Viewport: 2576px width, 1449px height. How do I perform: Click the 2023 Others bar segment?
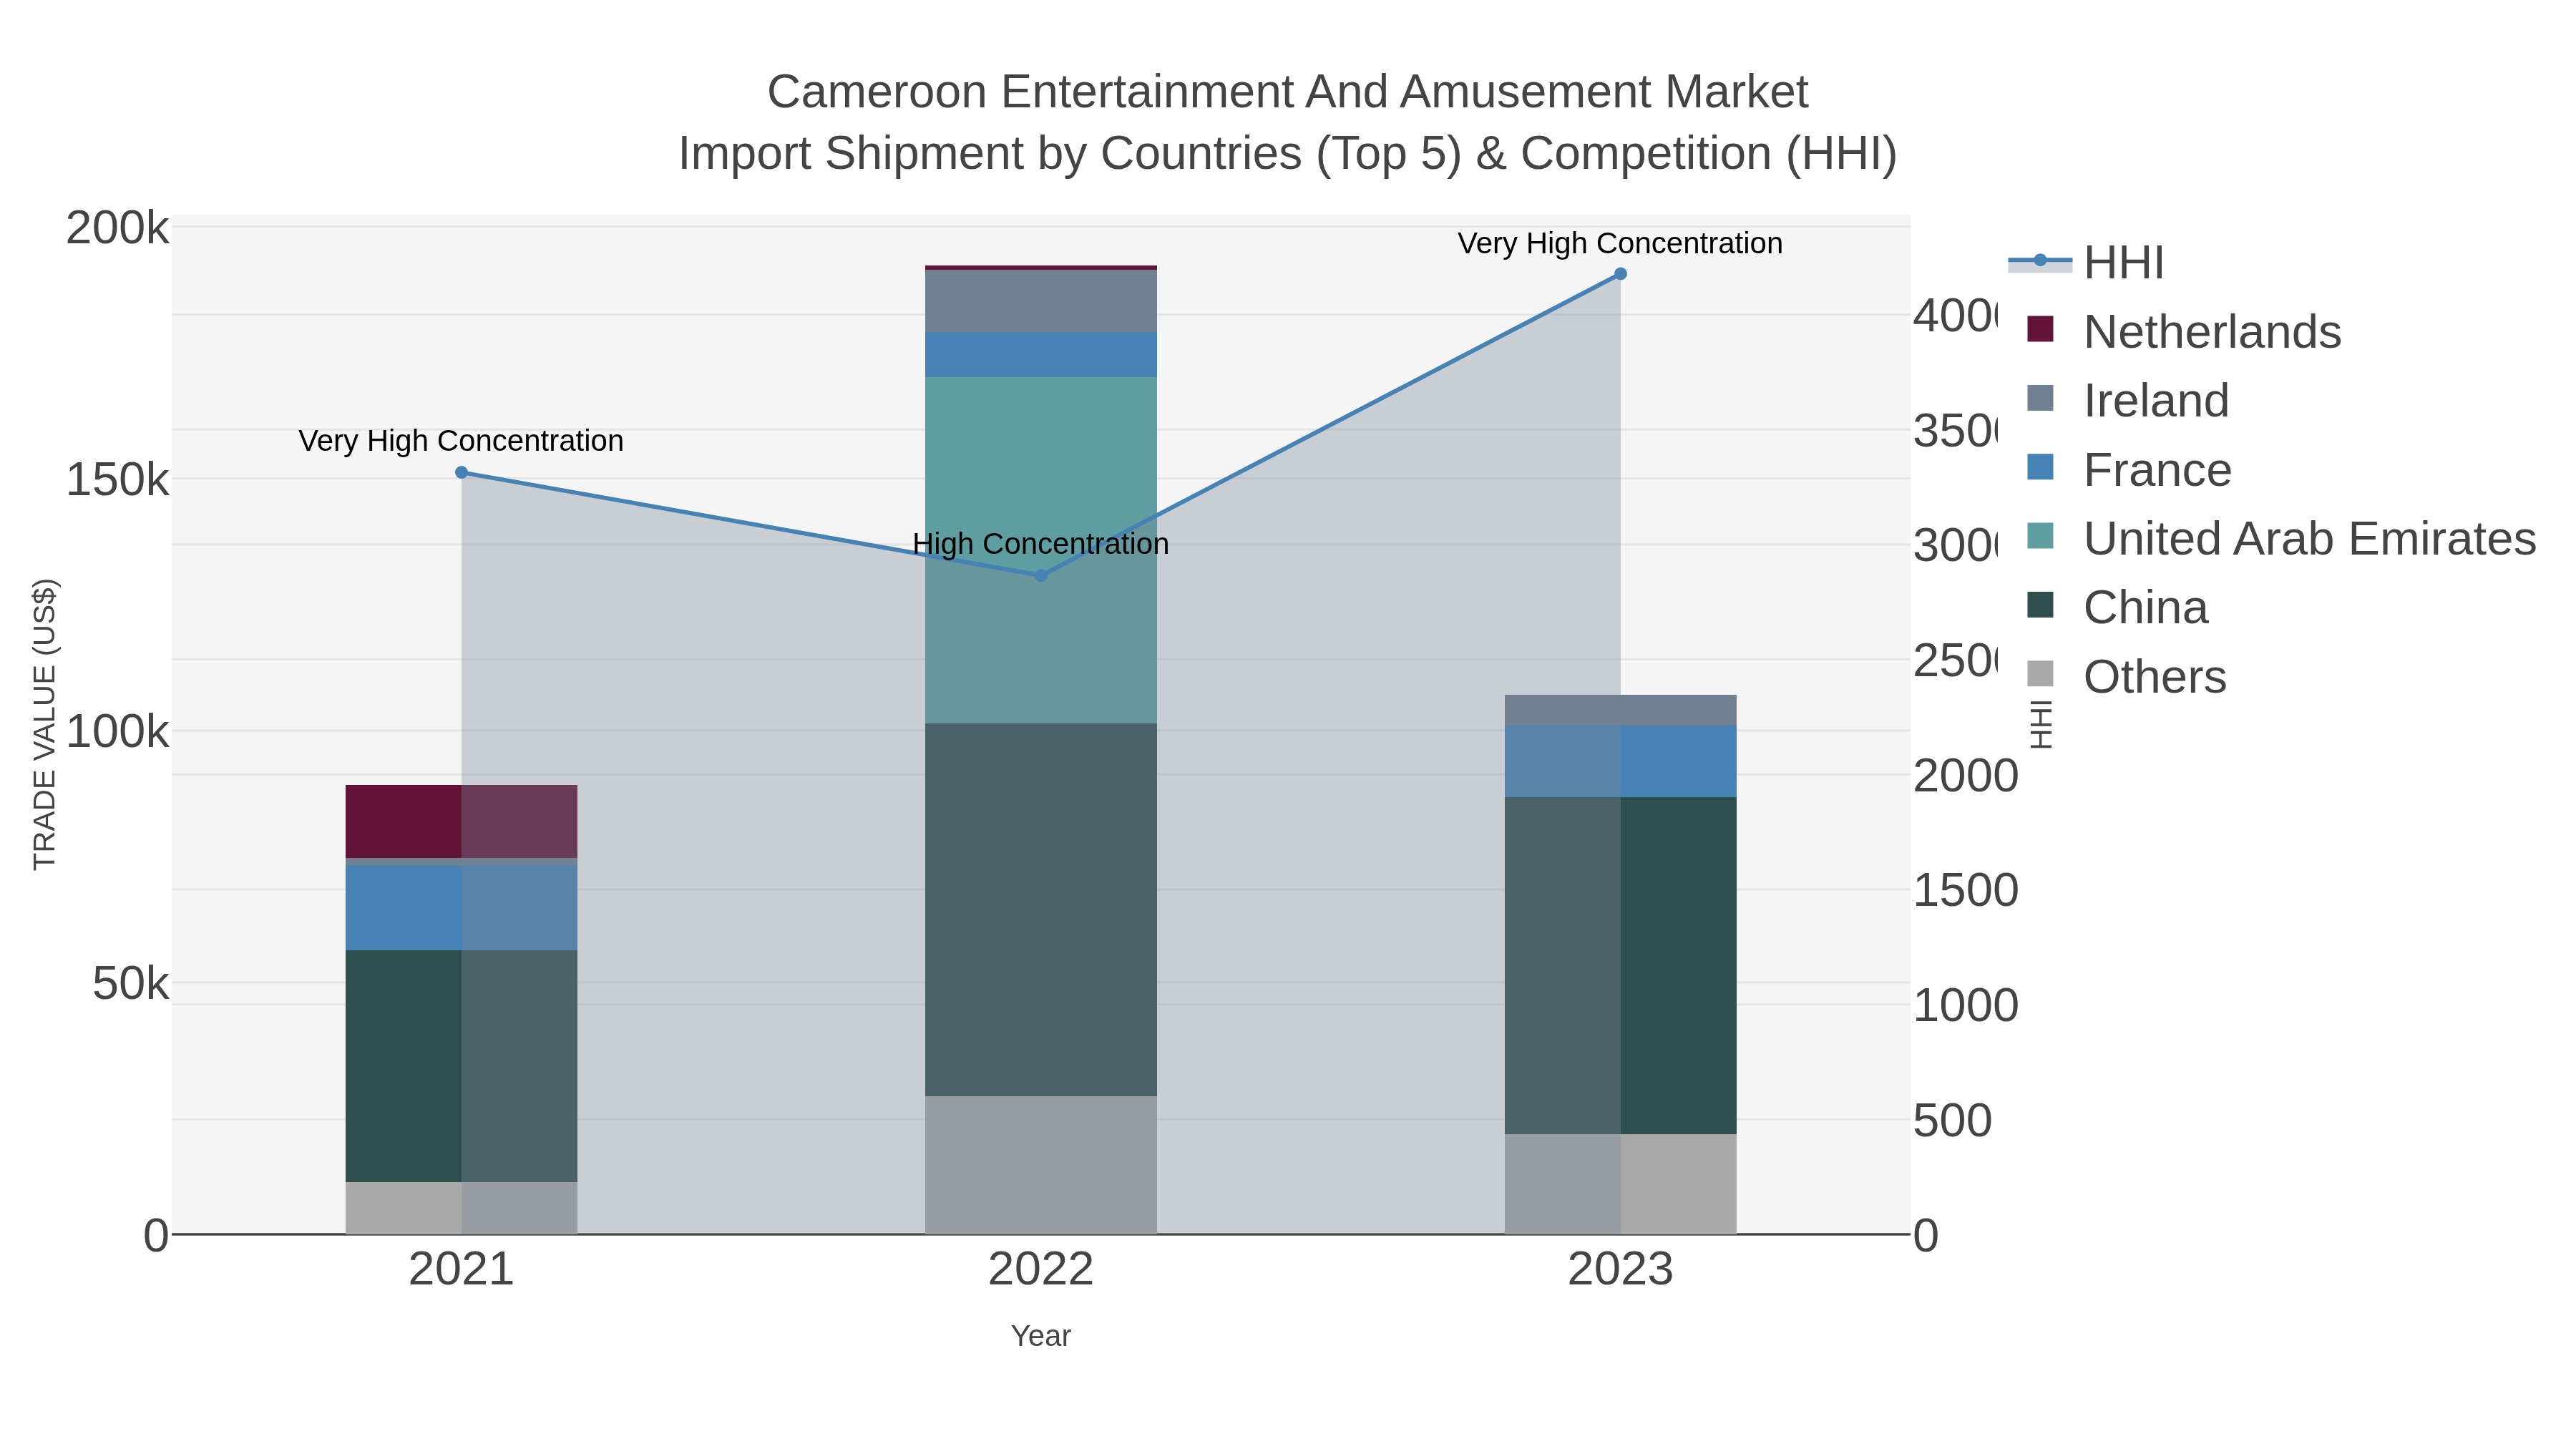coord(1620,1184)
